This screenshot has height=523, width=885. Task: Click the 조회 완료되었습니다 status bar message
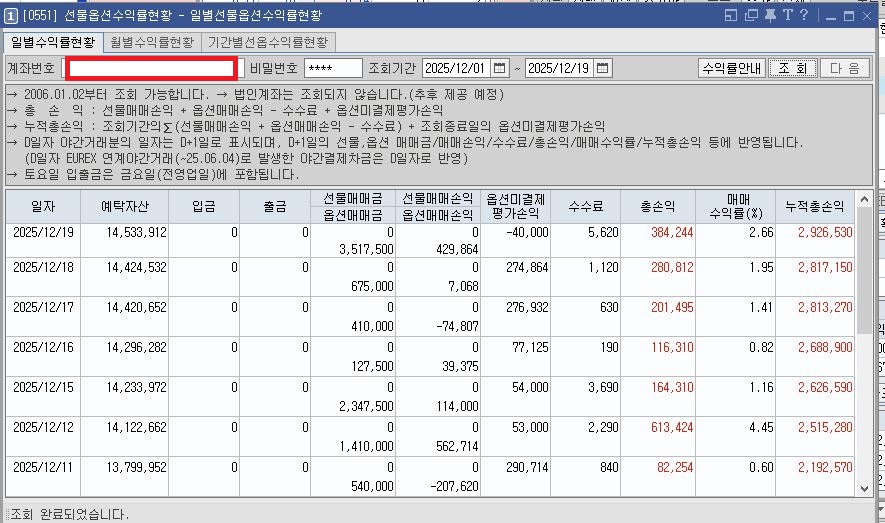click(x=70, y=515)
